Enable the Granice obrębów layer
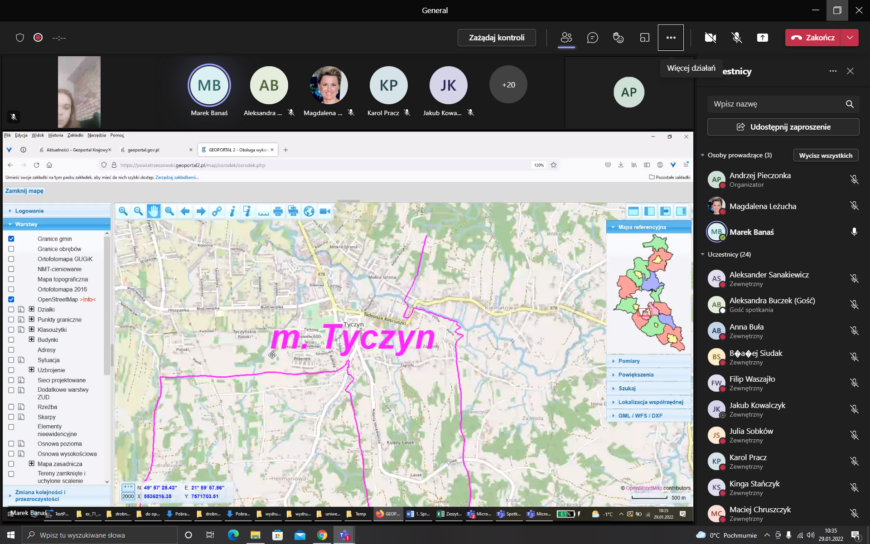This screenshot has height=544, width=870. 11,249
